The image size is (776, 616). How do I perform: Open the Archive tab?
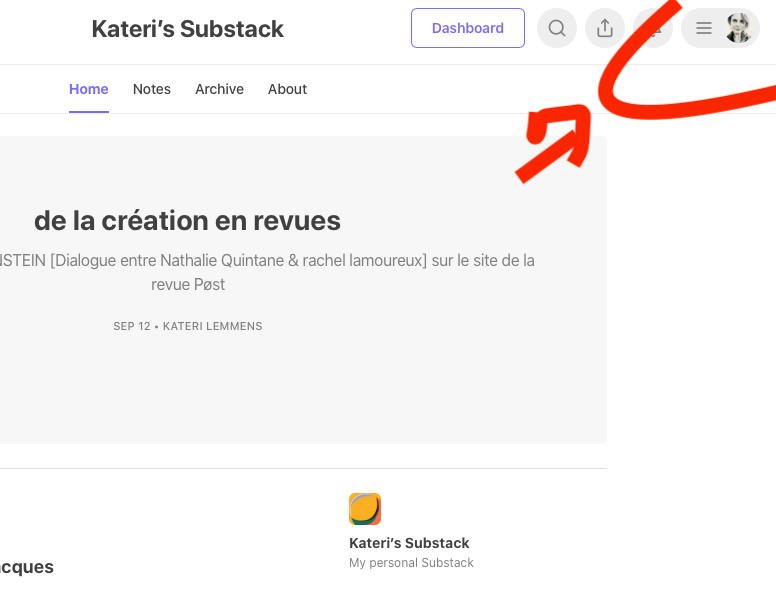point(219,89)
